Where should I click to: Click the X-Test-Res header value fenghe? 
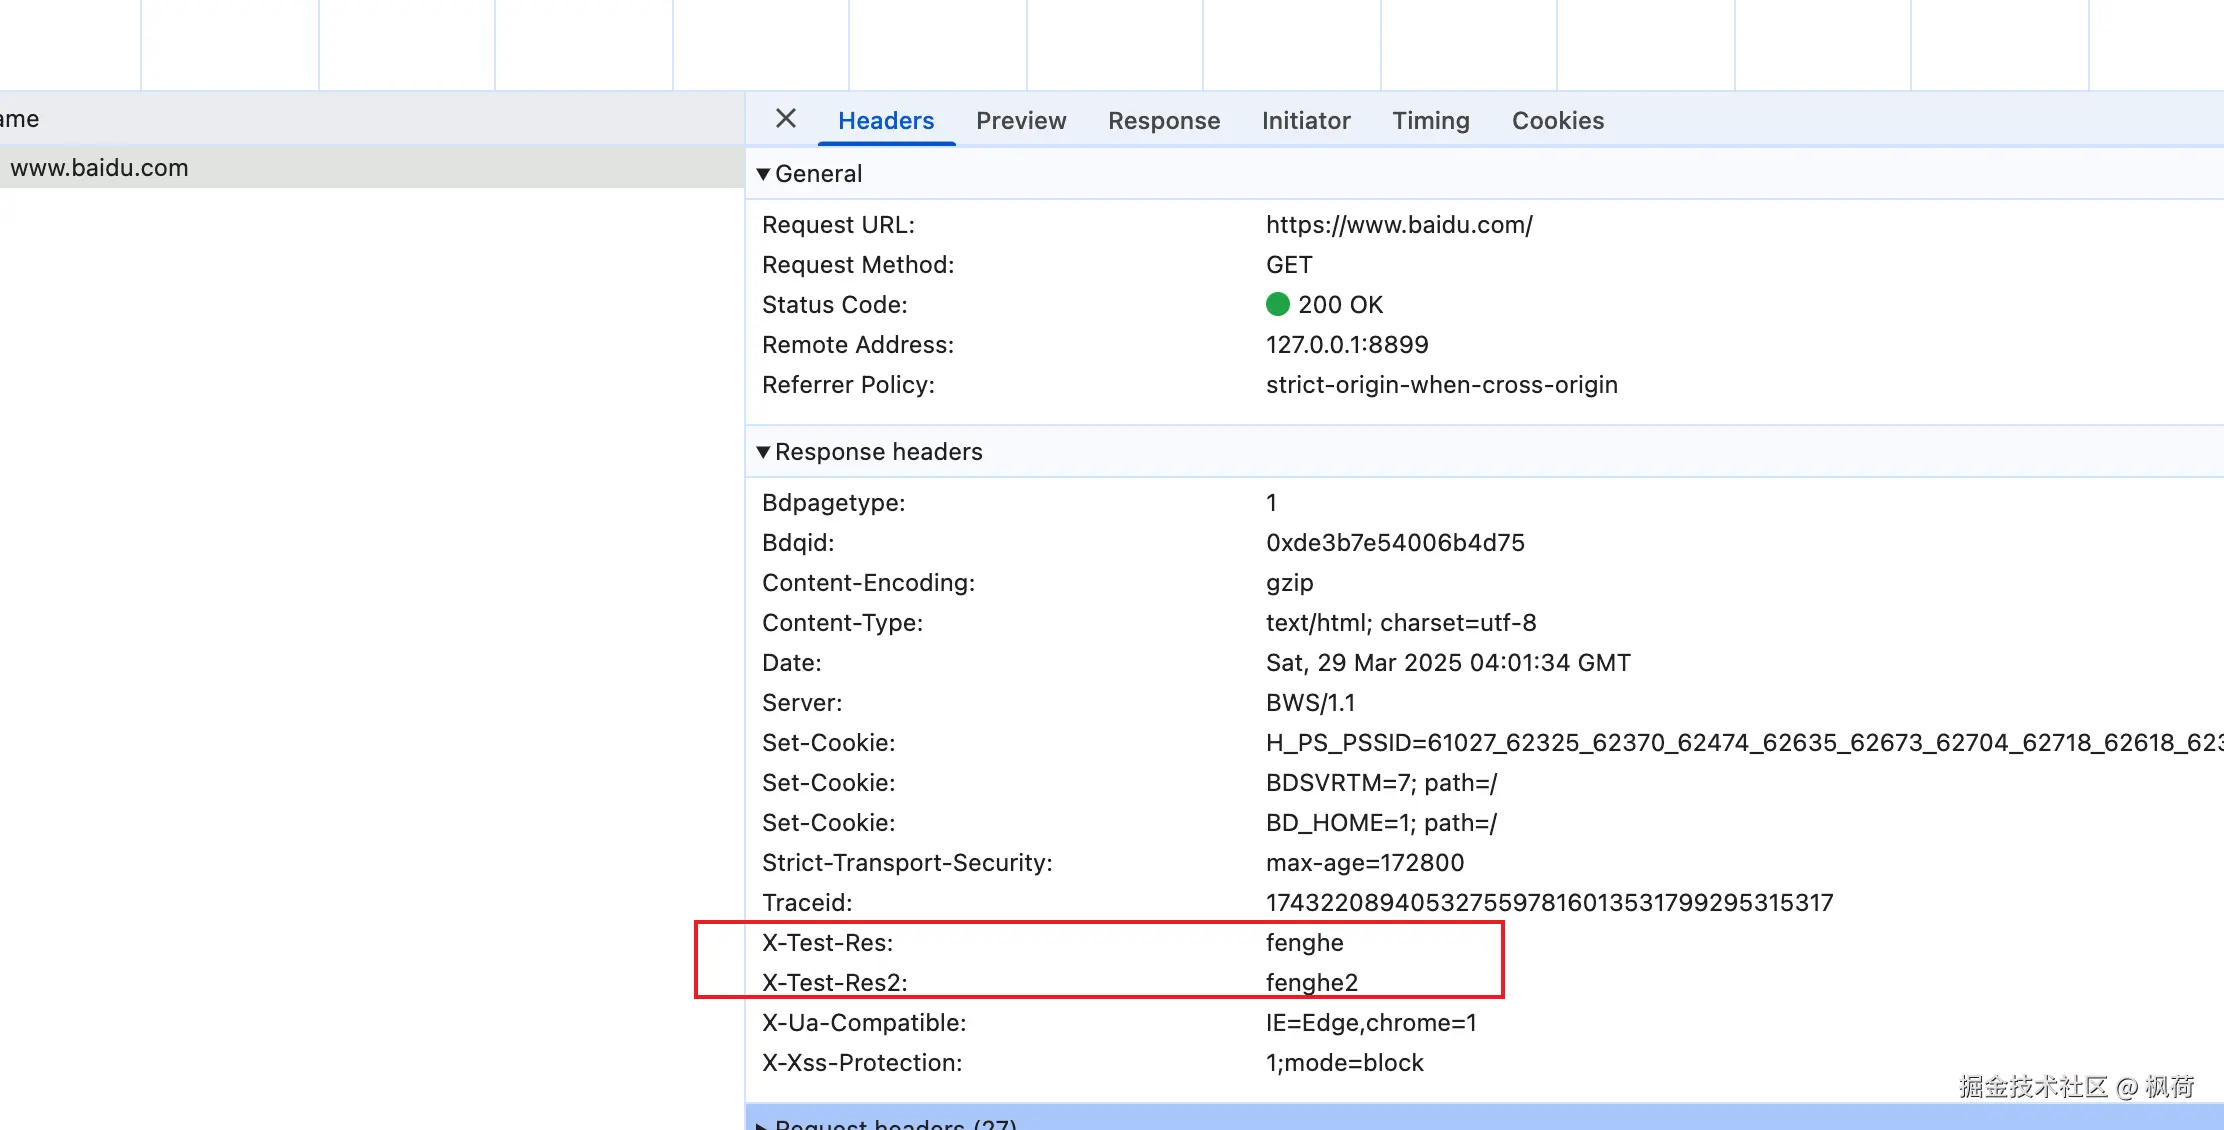(x=1304, y=943)
